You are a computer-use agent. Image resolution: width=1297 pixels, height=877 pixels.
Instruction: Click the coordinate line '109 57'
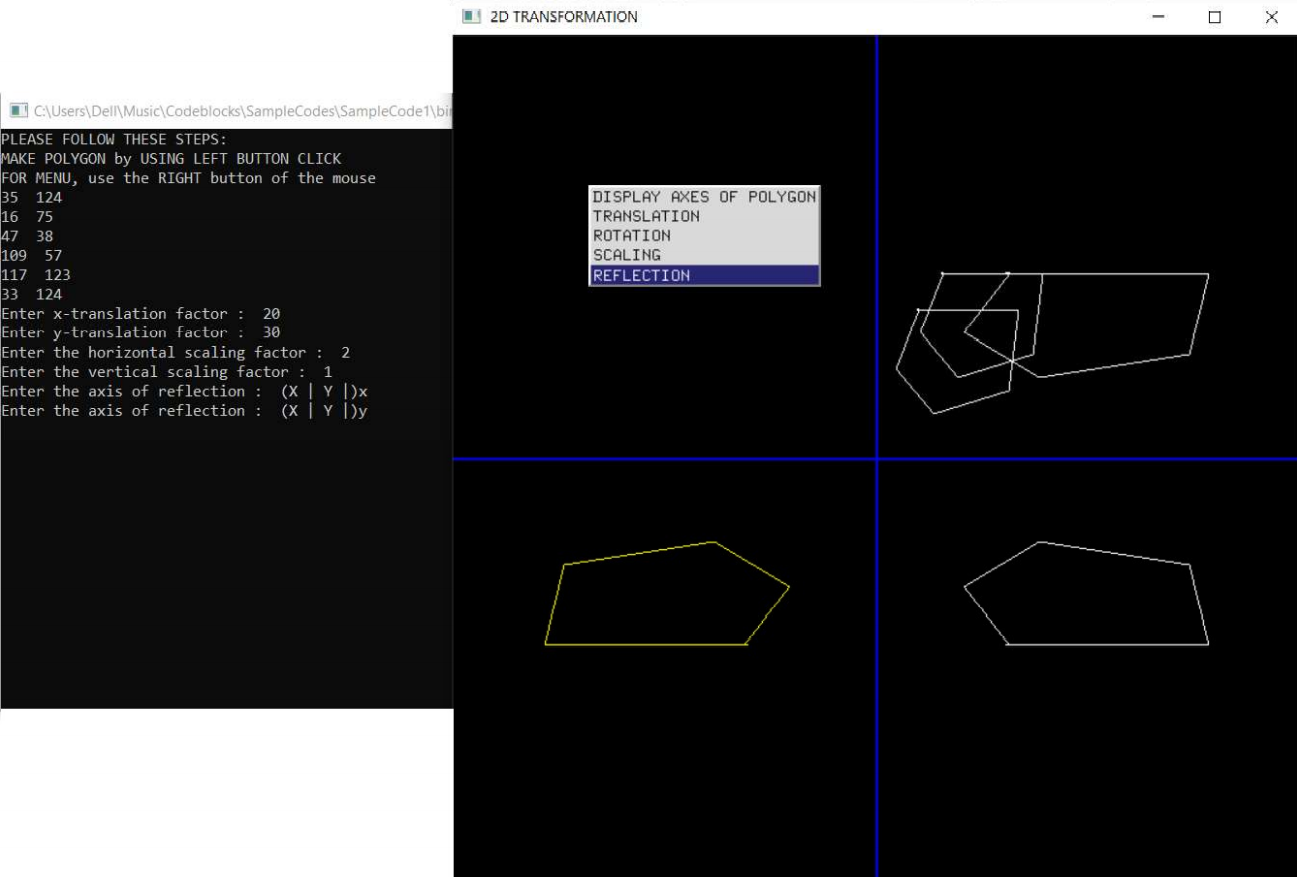click(32, 255)
